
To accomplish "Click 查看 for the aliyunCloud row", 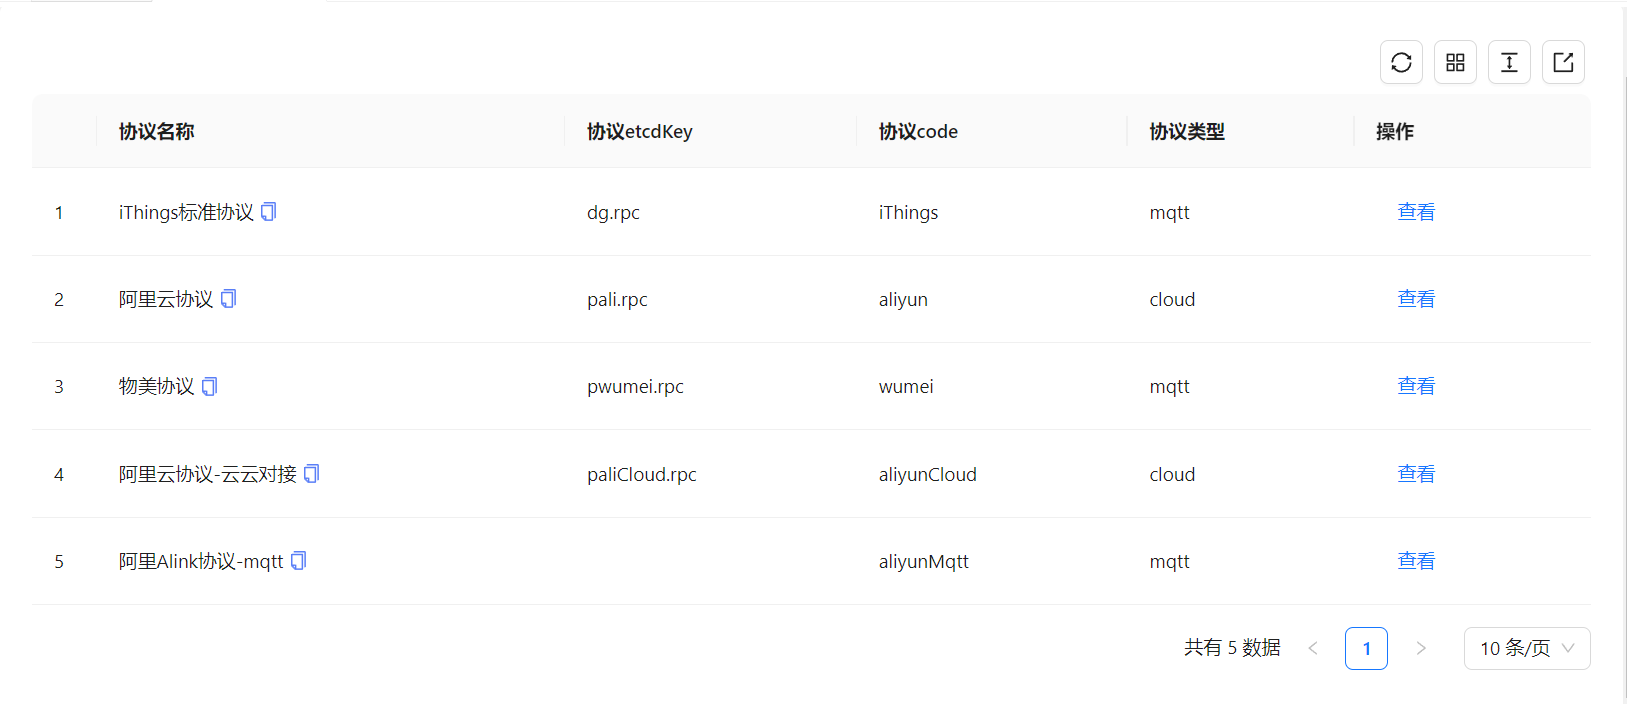I will [x=1415, y=474].
